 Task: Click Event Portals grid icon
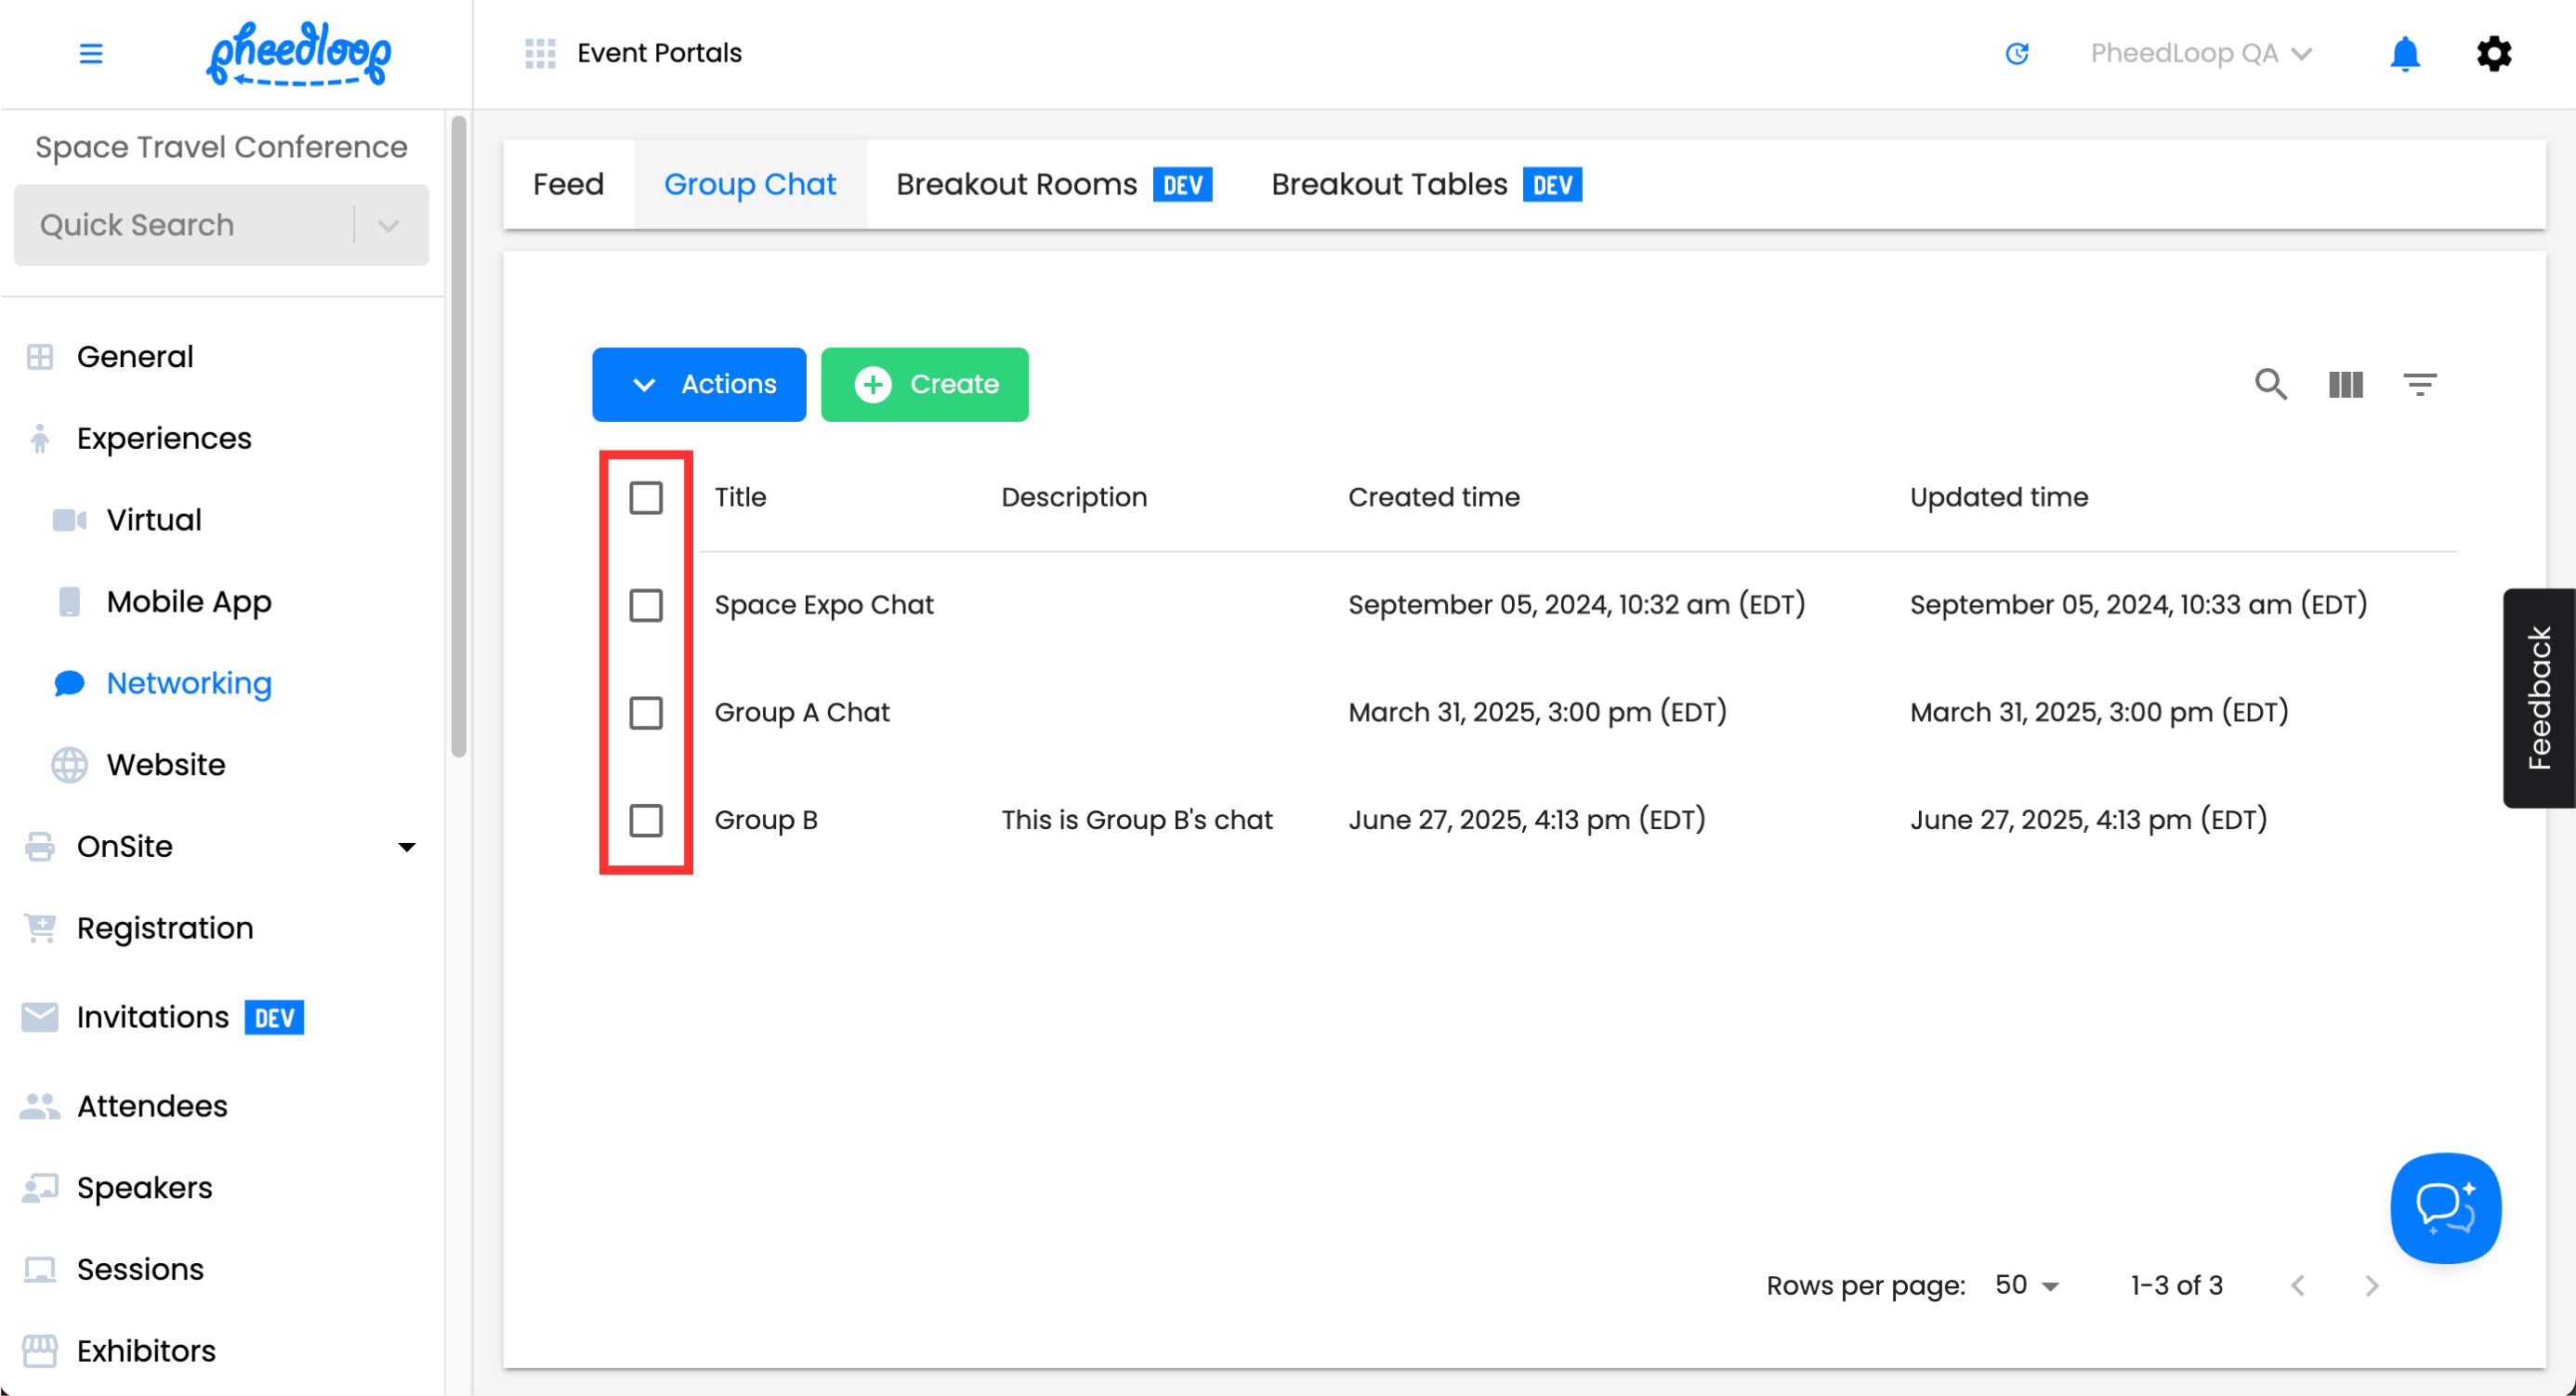click(x=540, y=53)
